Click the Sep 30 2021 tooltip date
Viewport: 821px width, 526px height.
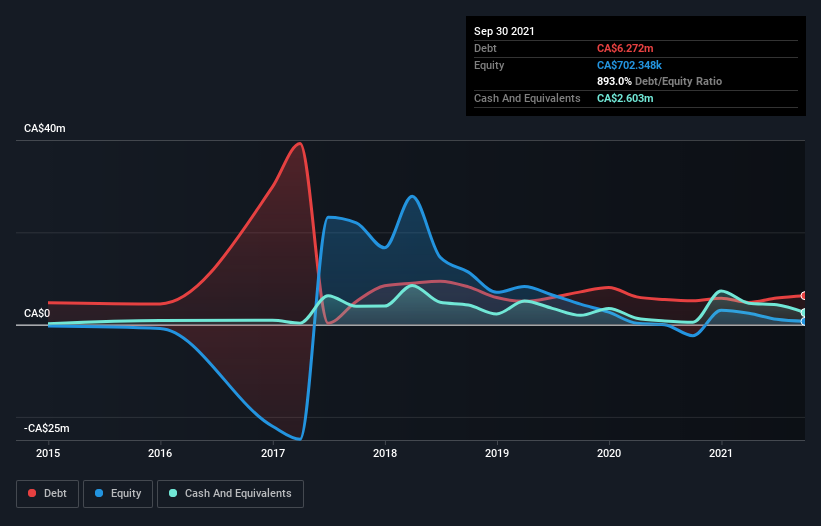[504, 31]
